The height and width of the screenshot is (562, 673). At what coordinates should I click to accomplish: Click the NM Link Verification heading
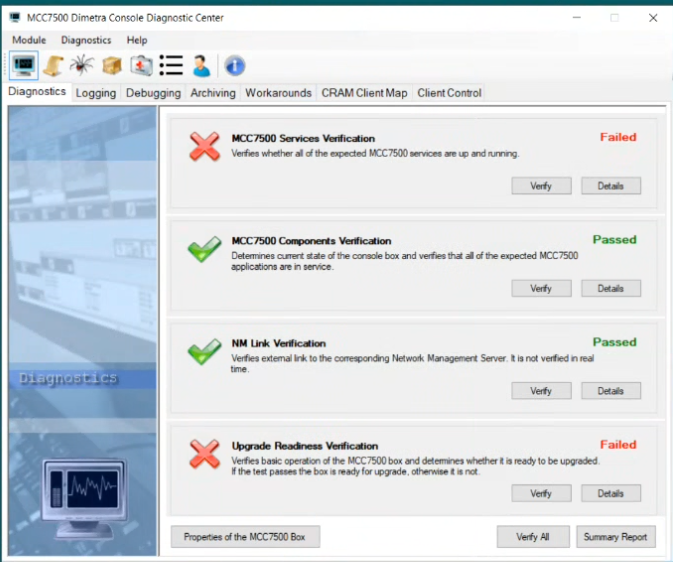[279, 343]
